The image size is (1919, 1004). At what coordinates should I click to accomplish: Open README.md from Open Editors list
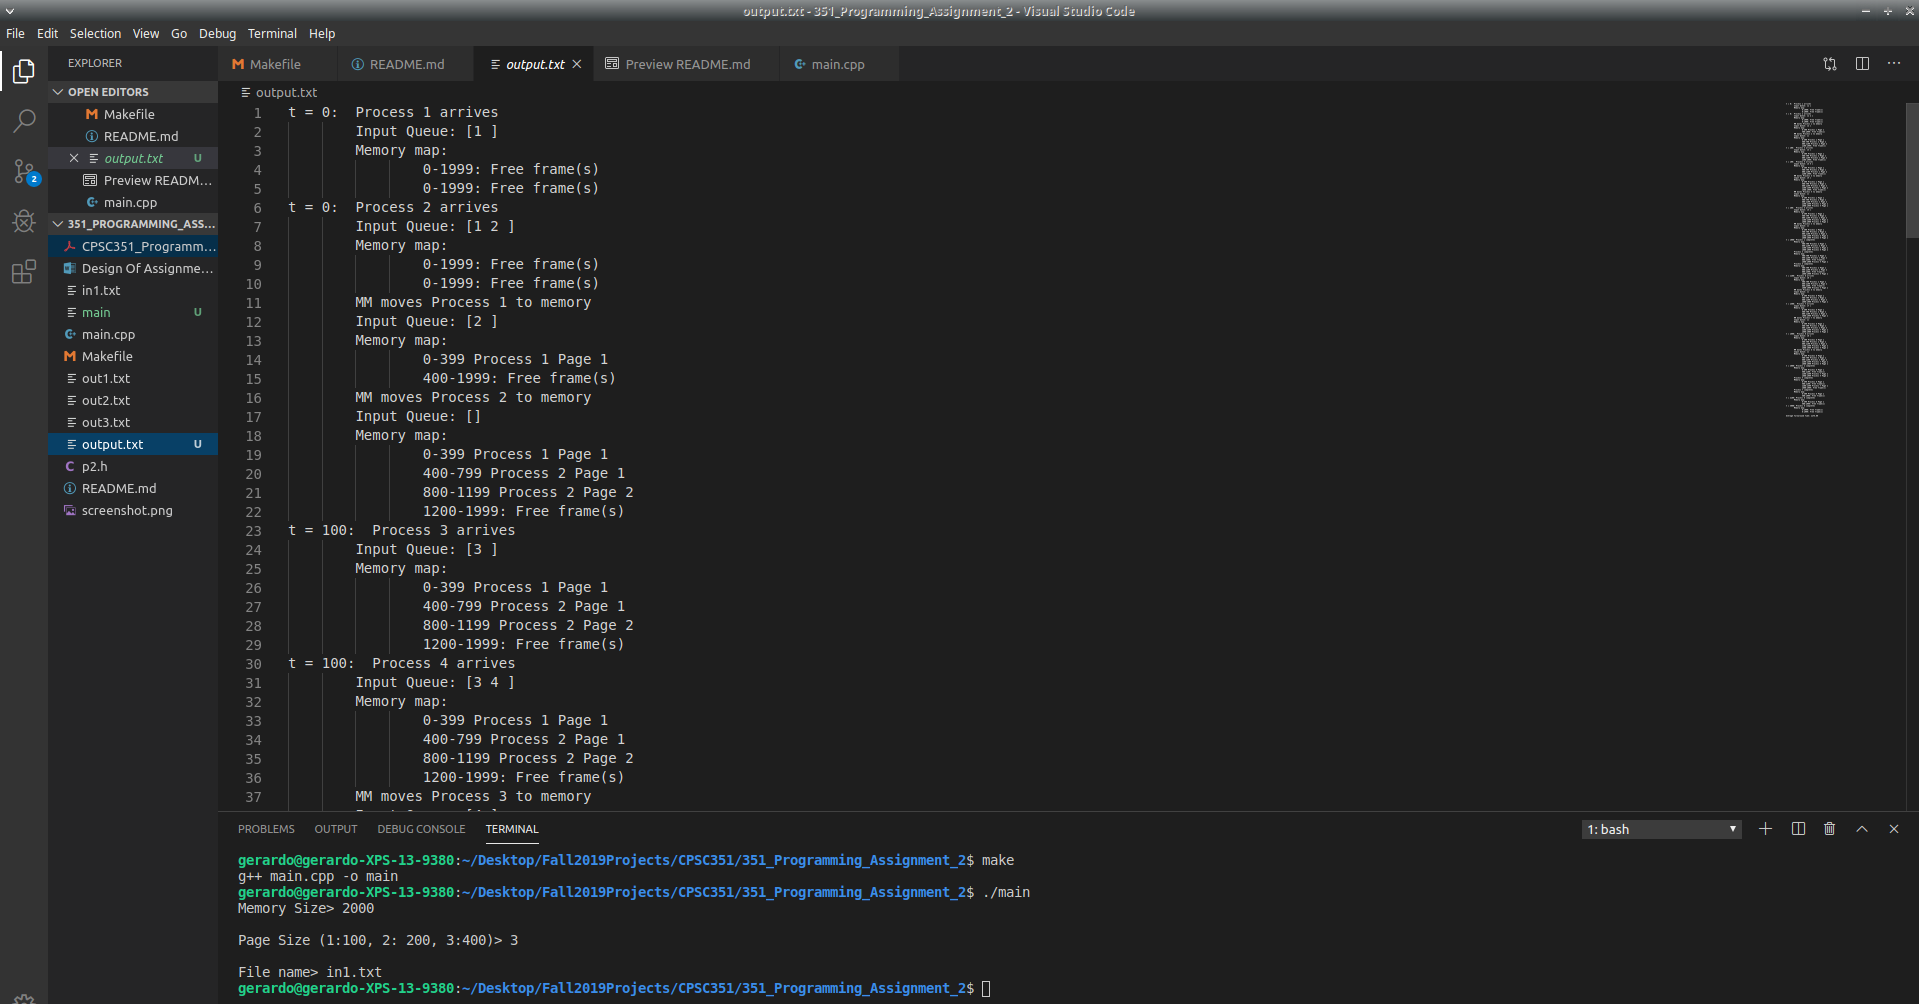(x=133, y=136)
